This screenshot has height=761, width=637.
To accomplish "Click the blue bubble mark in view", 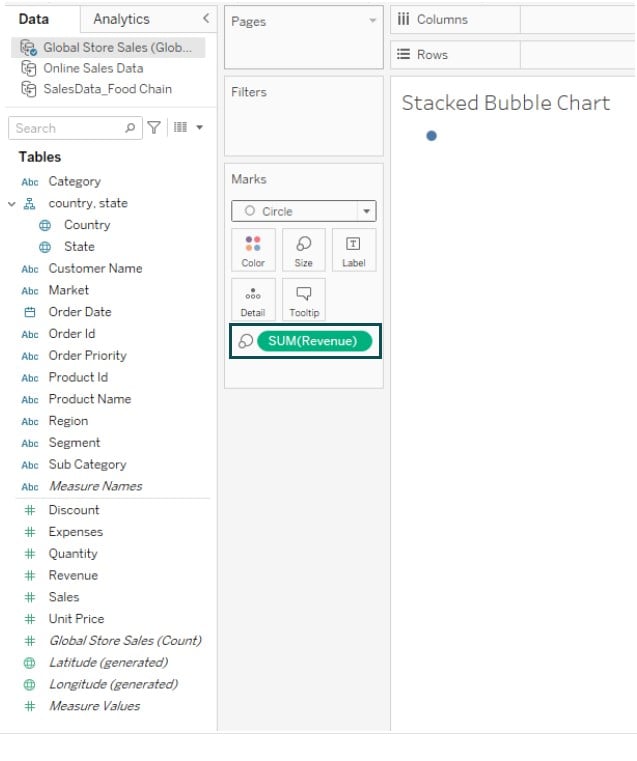I will pyautogui.click(x=431, y=136).
